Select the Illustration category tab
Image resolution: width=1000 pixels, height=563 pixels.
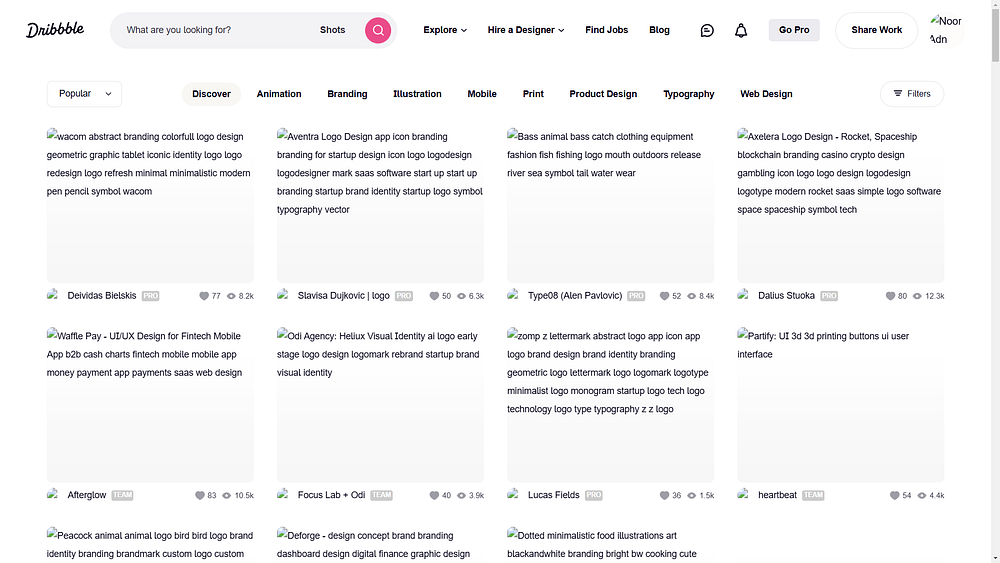point(417,94)
